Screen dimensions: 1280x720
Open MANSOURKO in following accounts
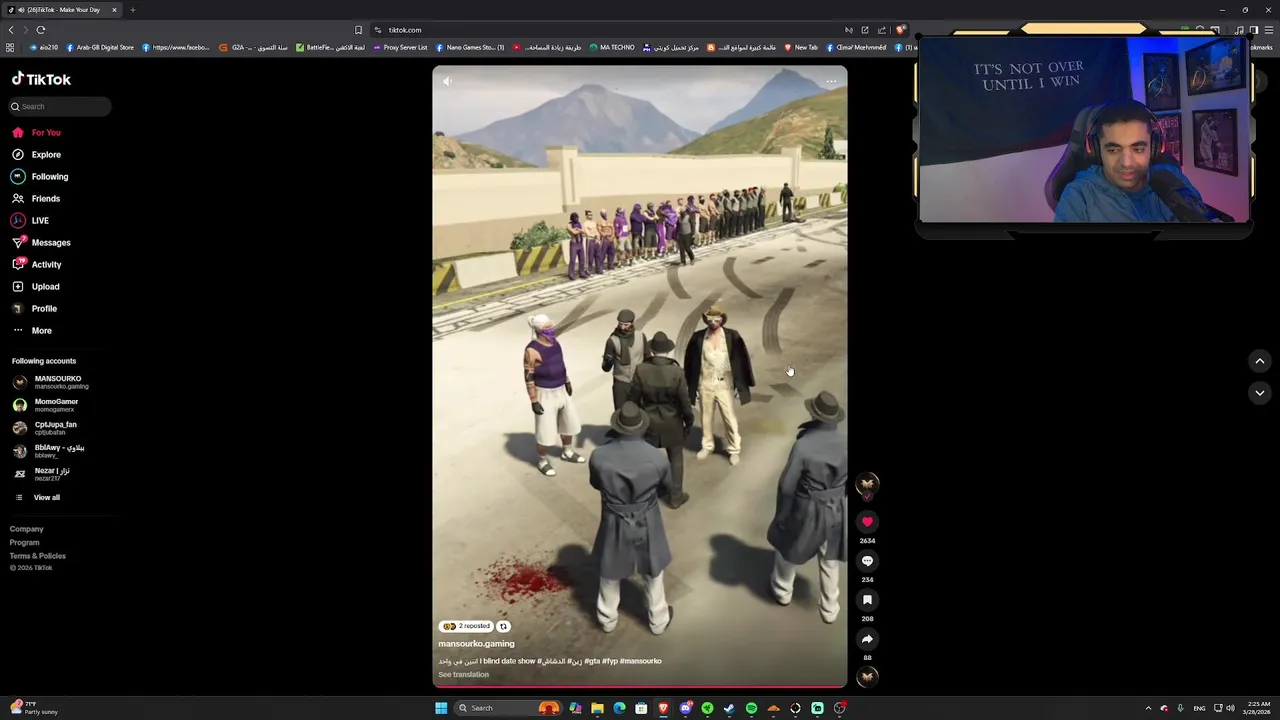click(50, 382)
